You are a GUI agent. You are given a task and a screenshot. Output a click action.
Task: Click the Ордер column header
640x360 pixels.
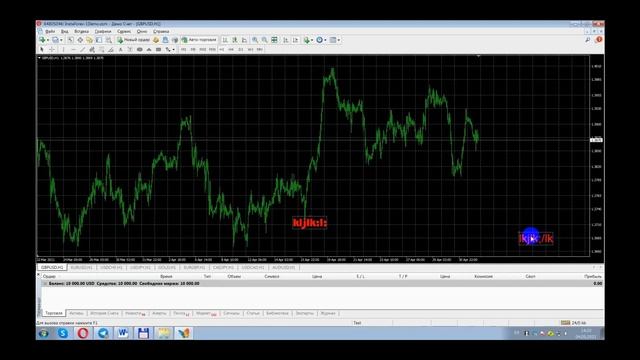pyautogui.click(x=49, y=276)
